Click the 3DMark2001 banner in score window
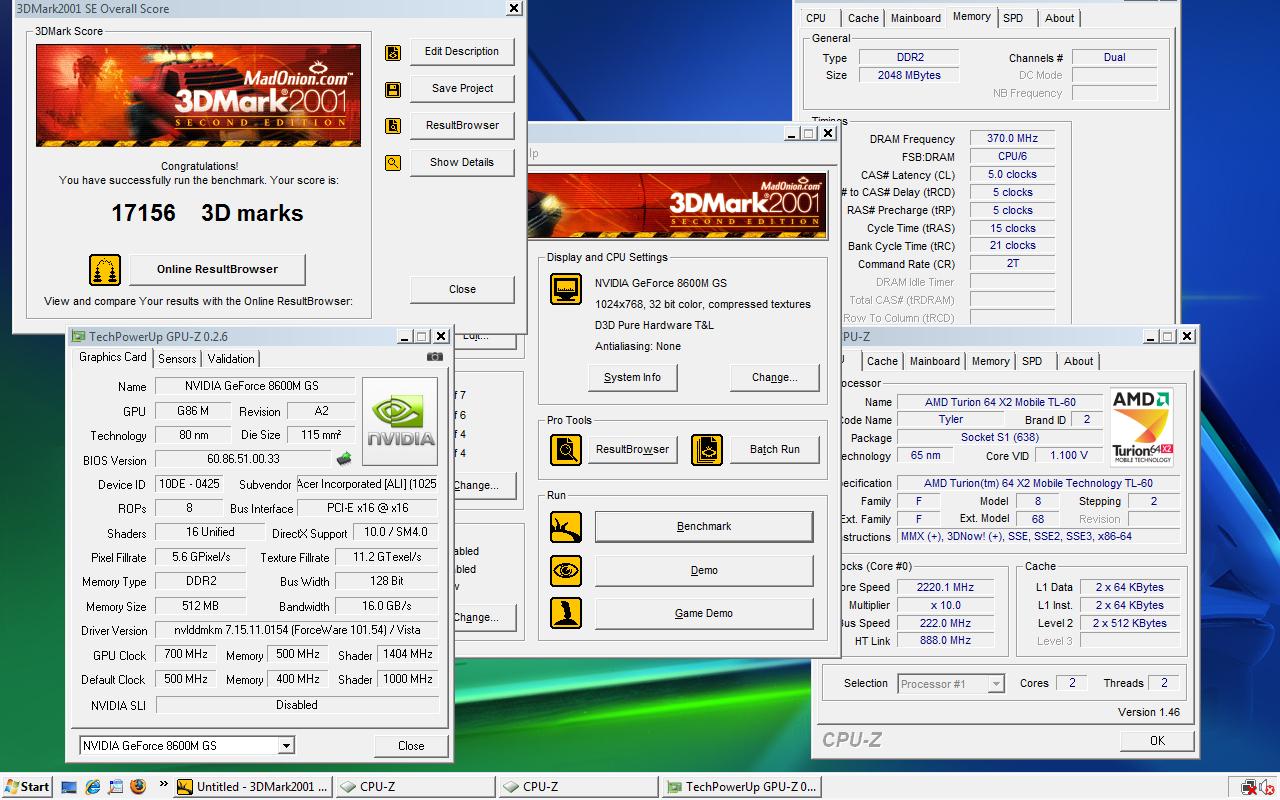1280x800 pixels. tap(198, 96)
